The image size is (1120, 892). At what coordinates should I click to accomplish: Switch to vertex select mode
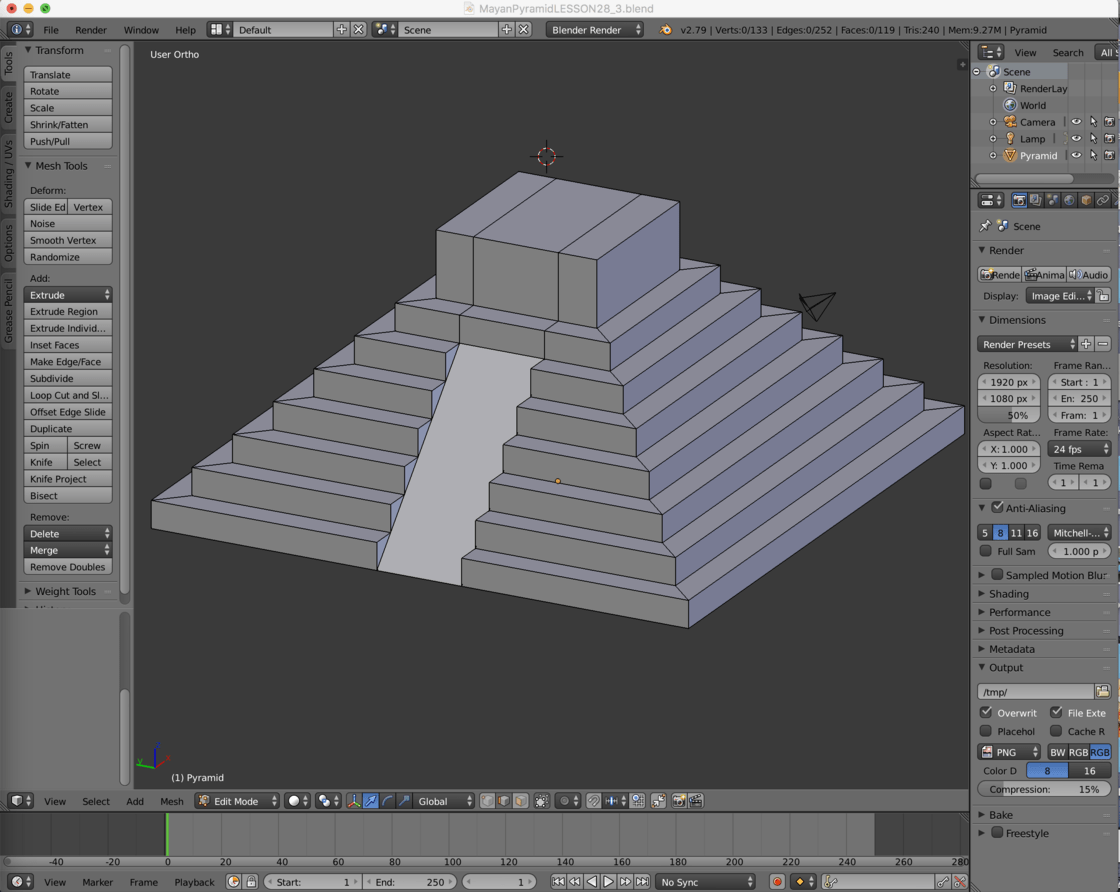coord(487,801)
